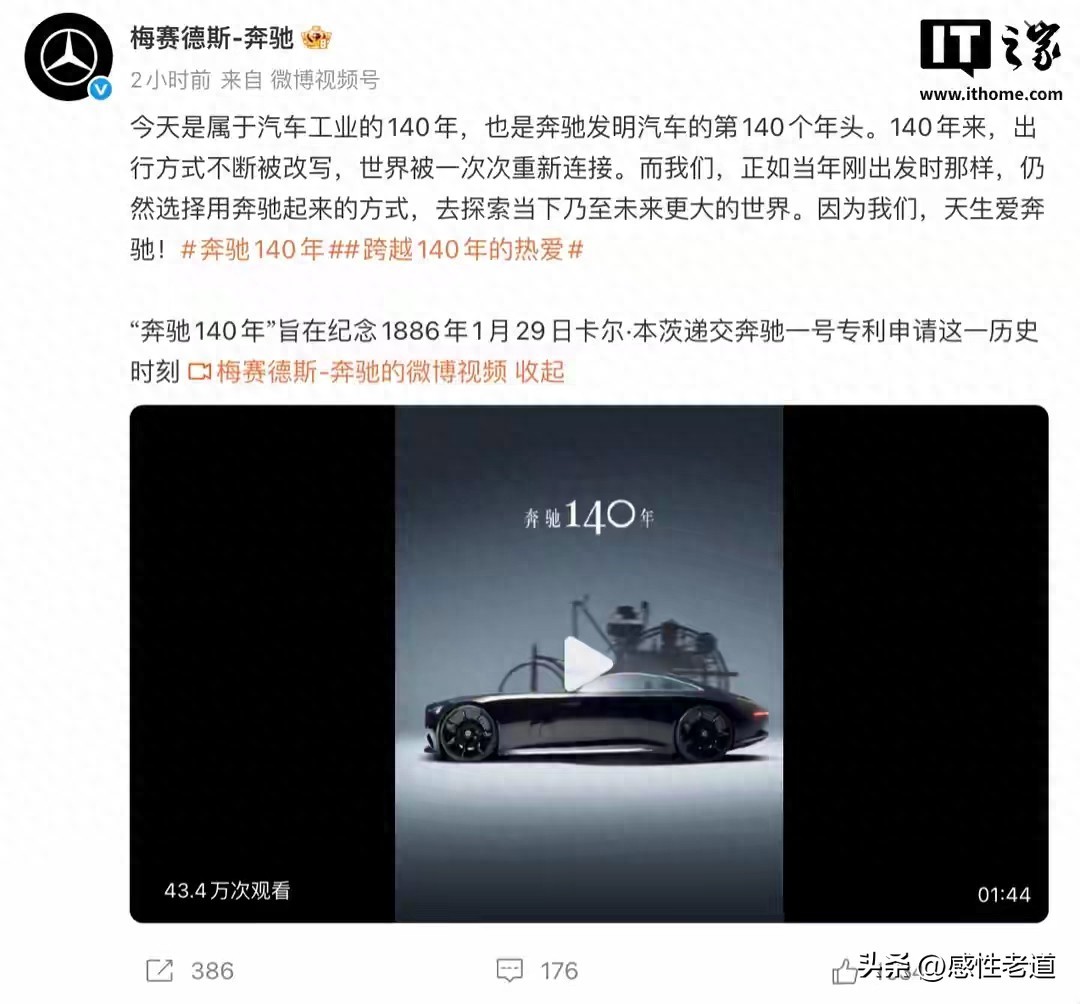Share the post via repost icon
The image size is (1080, 1004).
160,971
